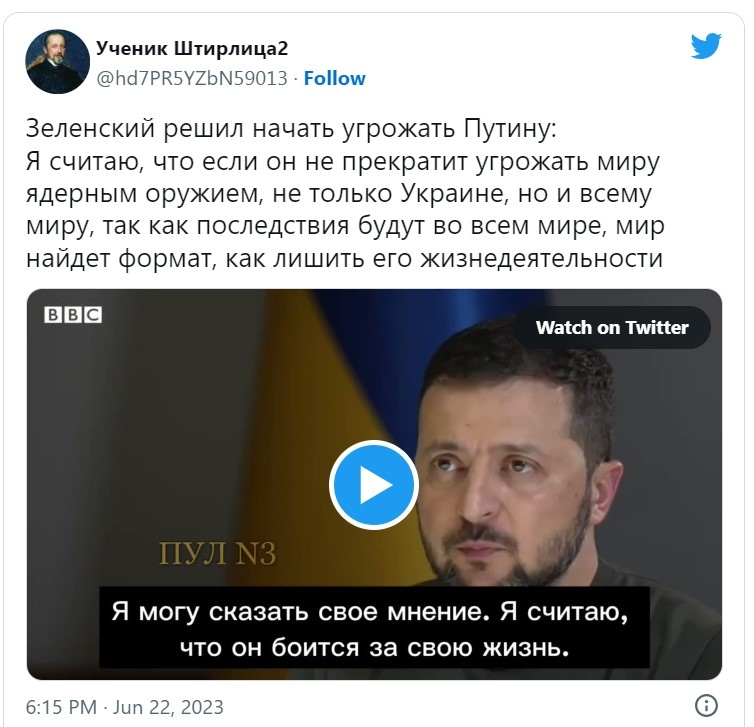Click the BBC logo in video

(x=73, y=315)
